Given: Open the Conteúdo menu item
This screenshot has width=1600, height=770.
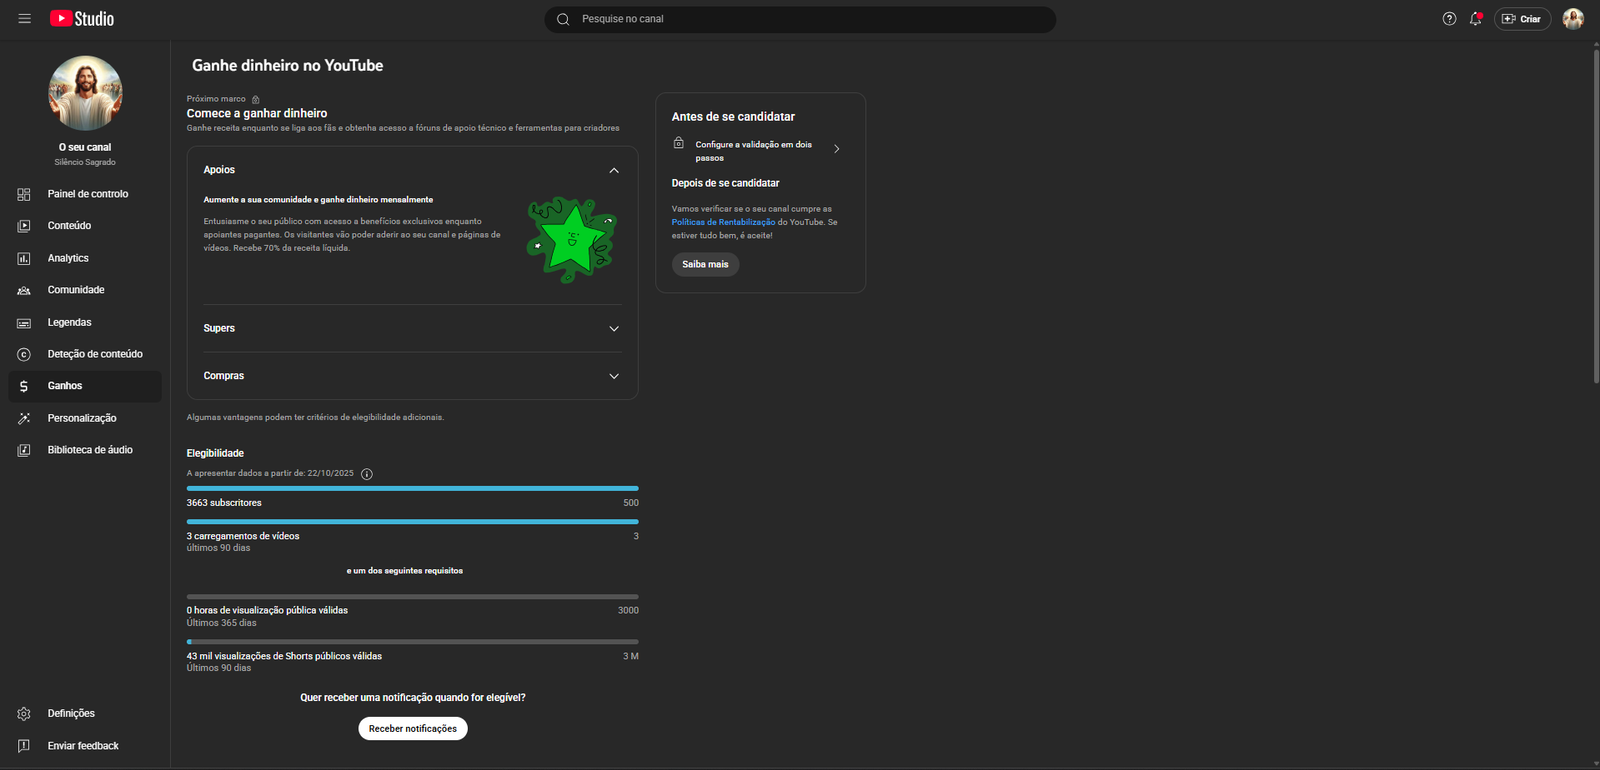Looking at the screenshot, I should (69, 226).
